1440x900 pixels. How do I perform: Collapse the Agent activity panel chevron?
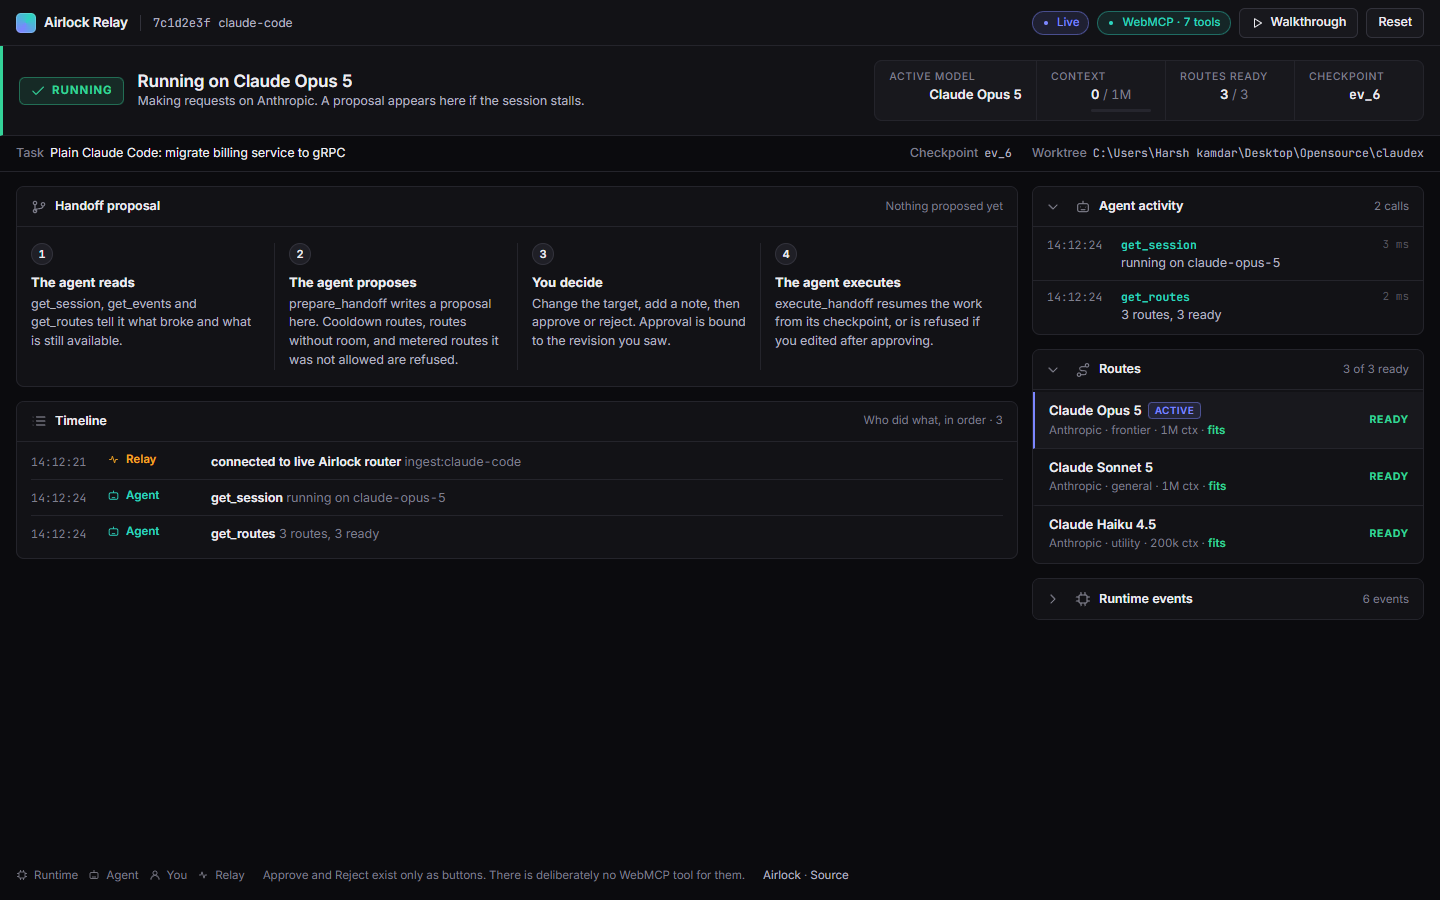(1053, 207)
